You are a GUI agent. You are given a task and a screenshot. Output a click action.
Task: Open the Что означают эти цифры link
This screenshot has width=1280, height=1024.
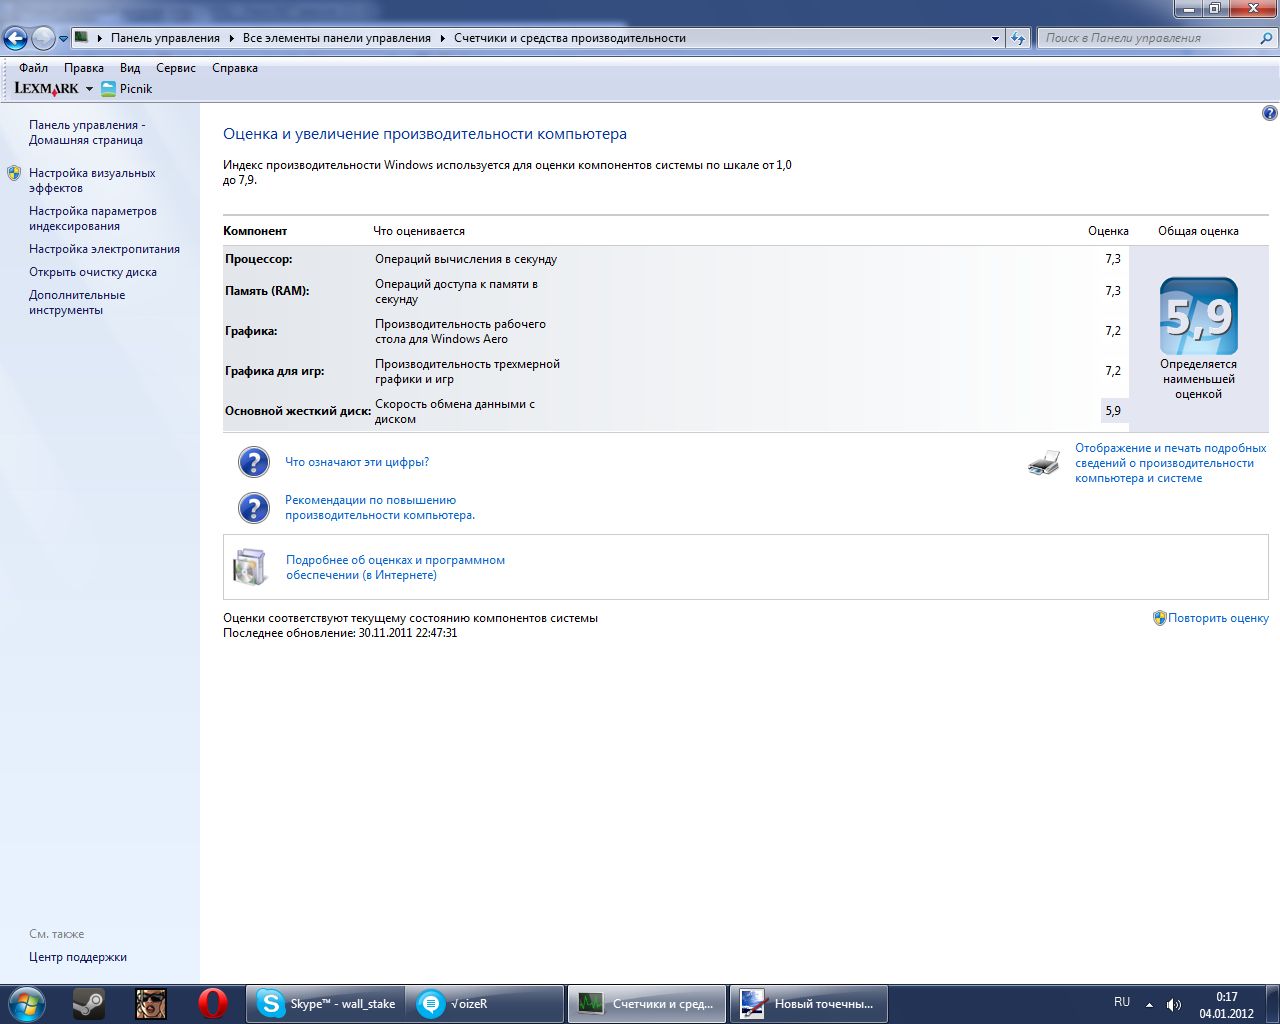coord(357,462)
